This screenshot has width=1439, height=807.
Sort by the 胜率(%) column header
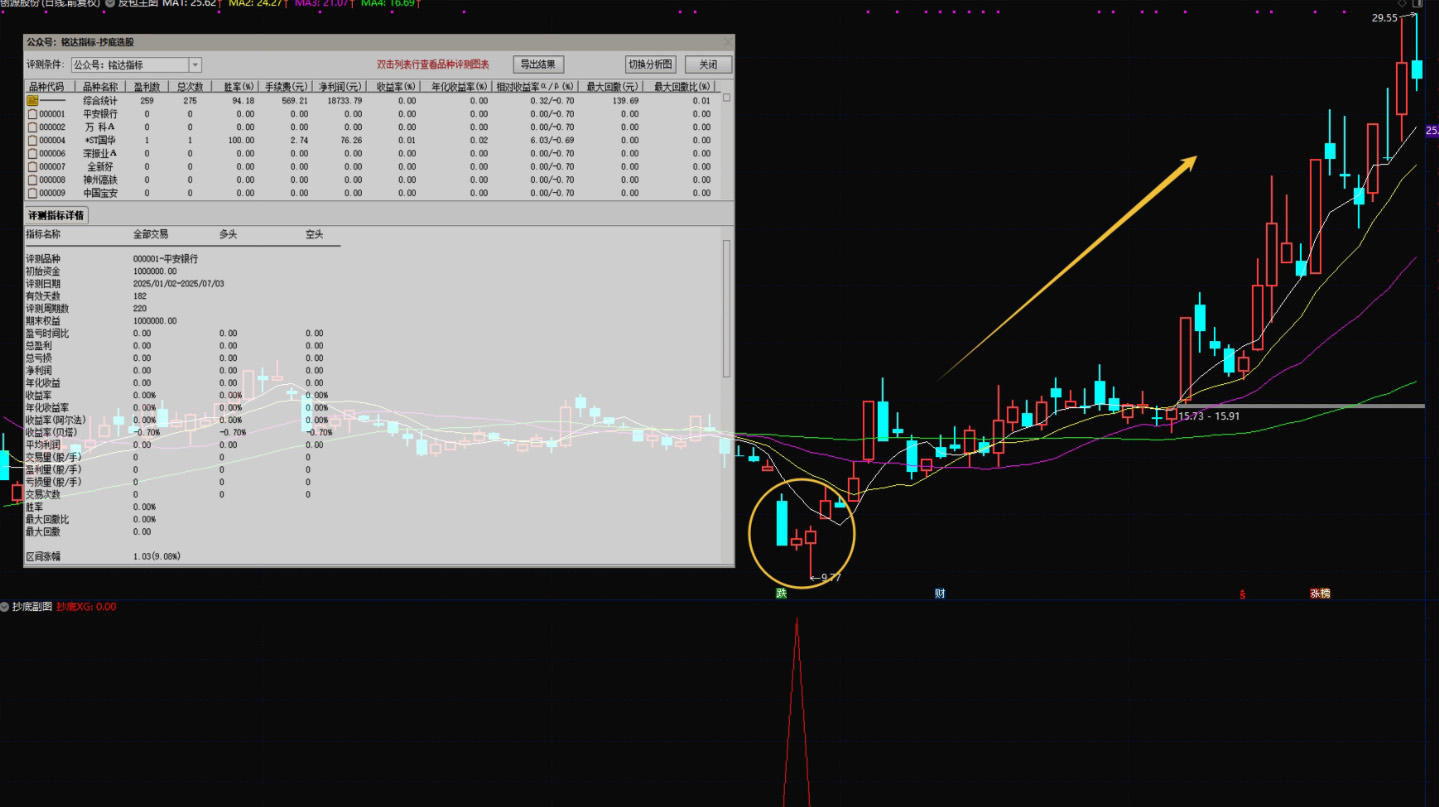click(238, 87)
